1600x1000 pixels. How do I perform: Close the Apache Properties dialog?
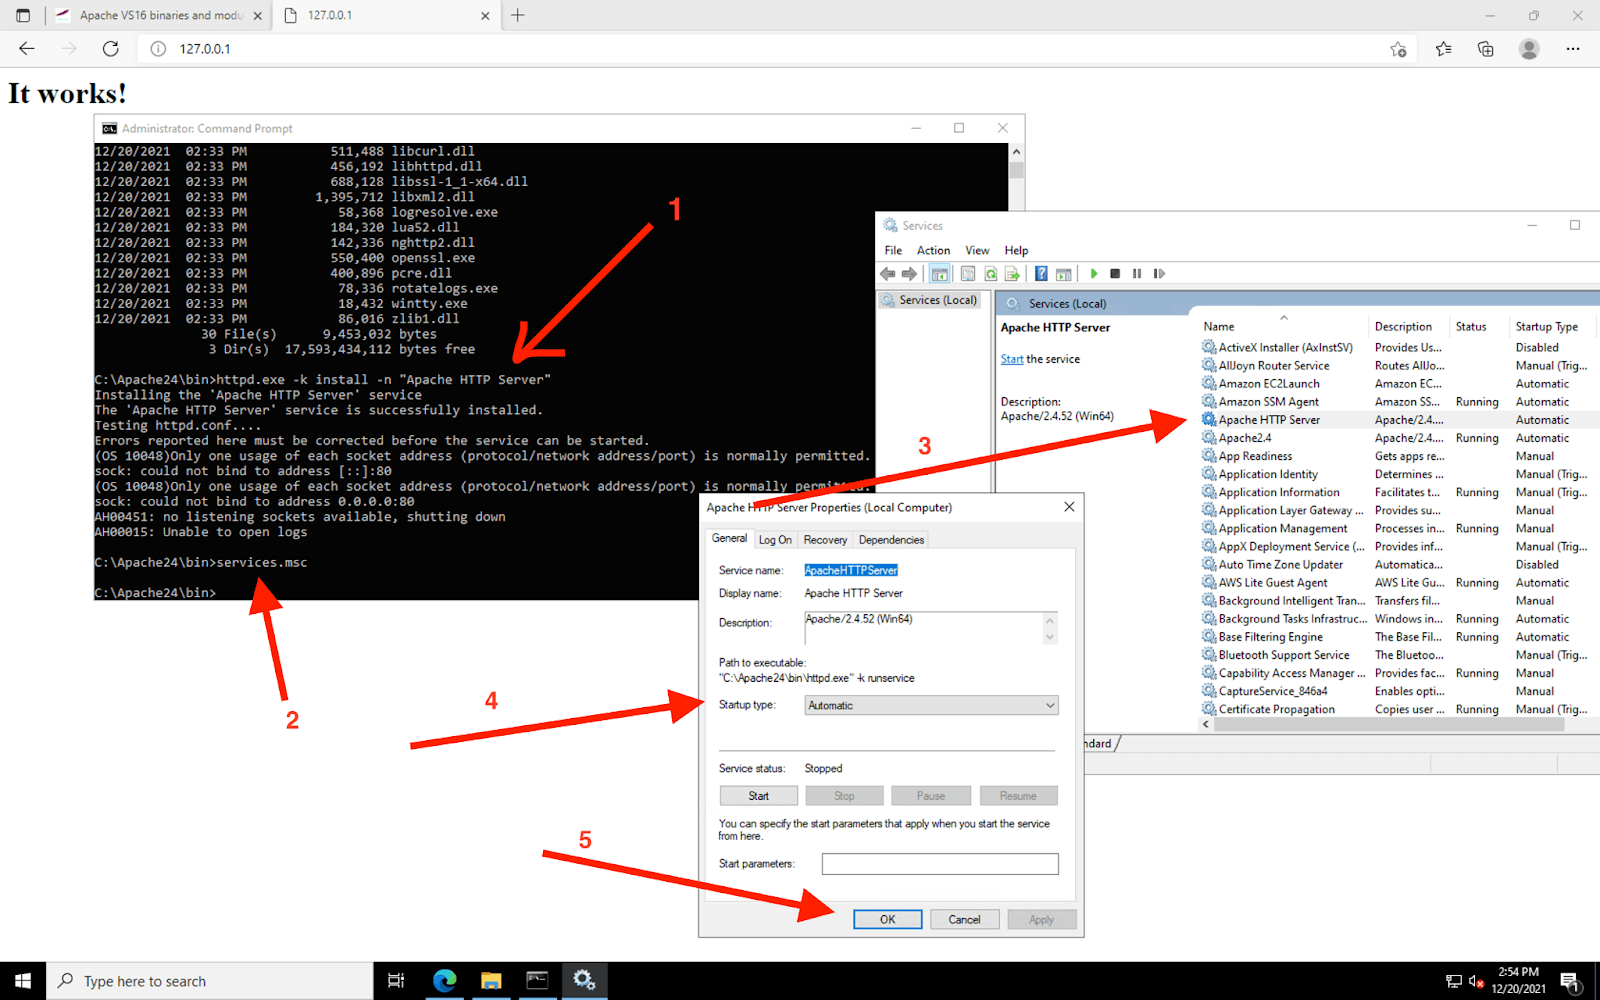tap(1069, 507)
